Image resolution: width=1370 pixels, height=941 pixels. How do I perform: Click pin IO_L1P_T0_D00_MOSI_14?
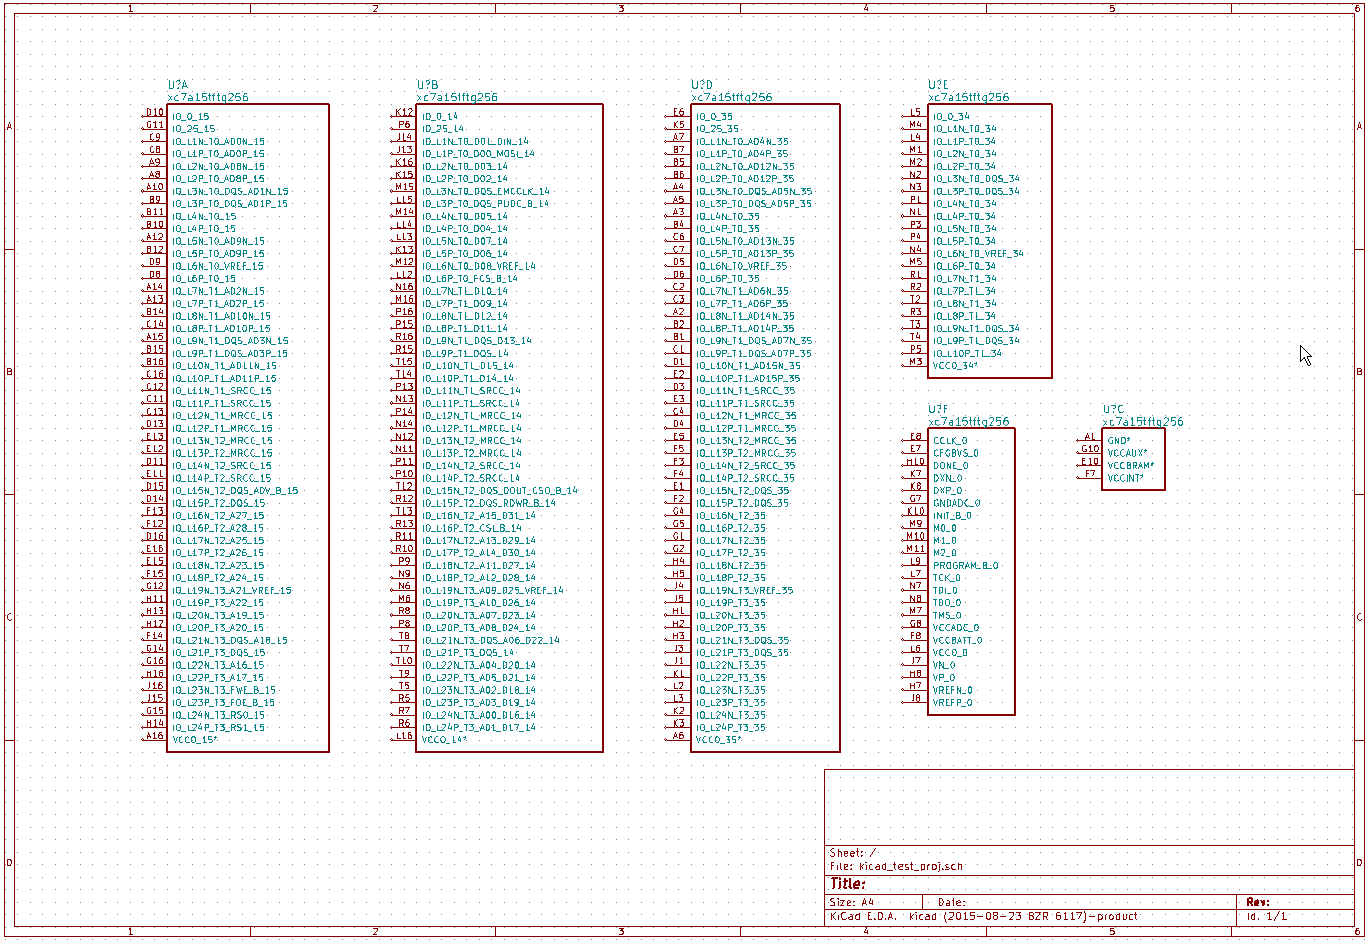[478, 154]
